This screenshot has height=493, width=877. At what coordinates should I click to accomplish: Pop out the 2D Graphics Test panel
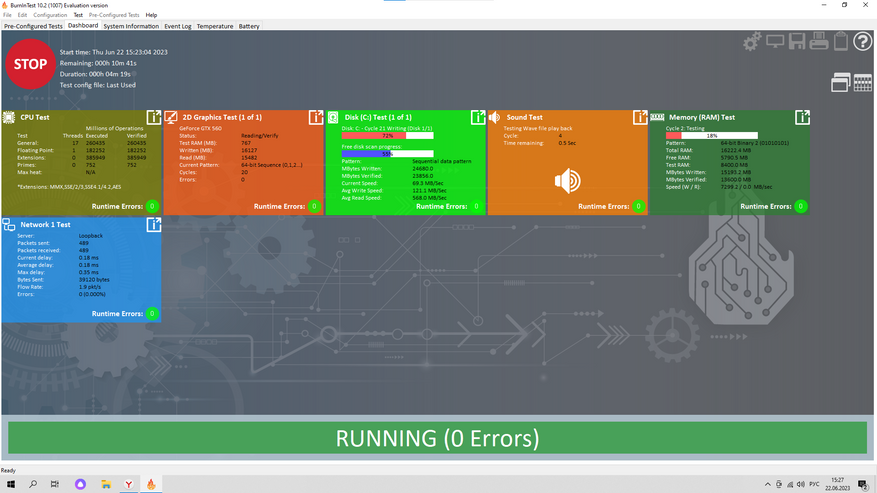click(x=315, y=118)
